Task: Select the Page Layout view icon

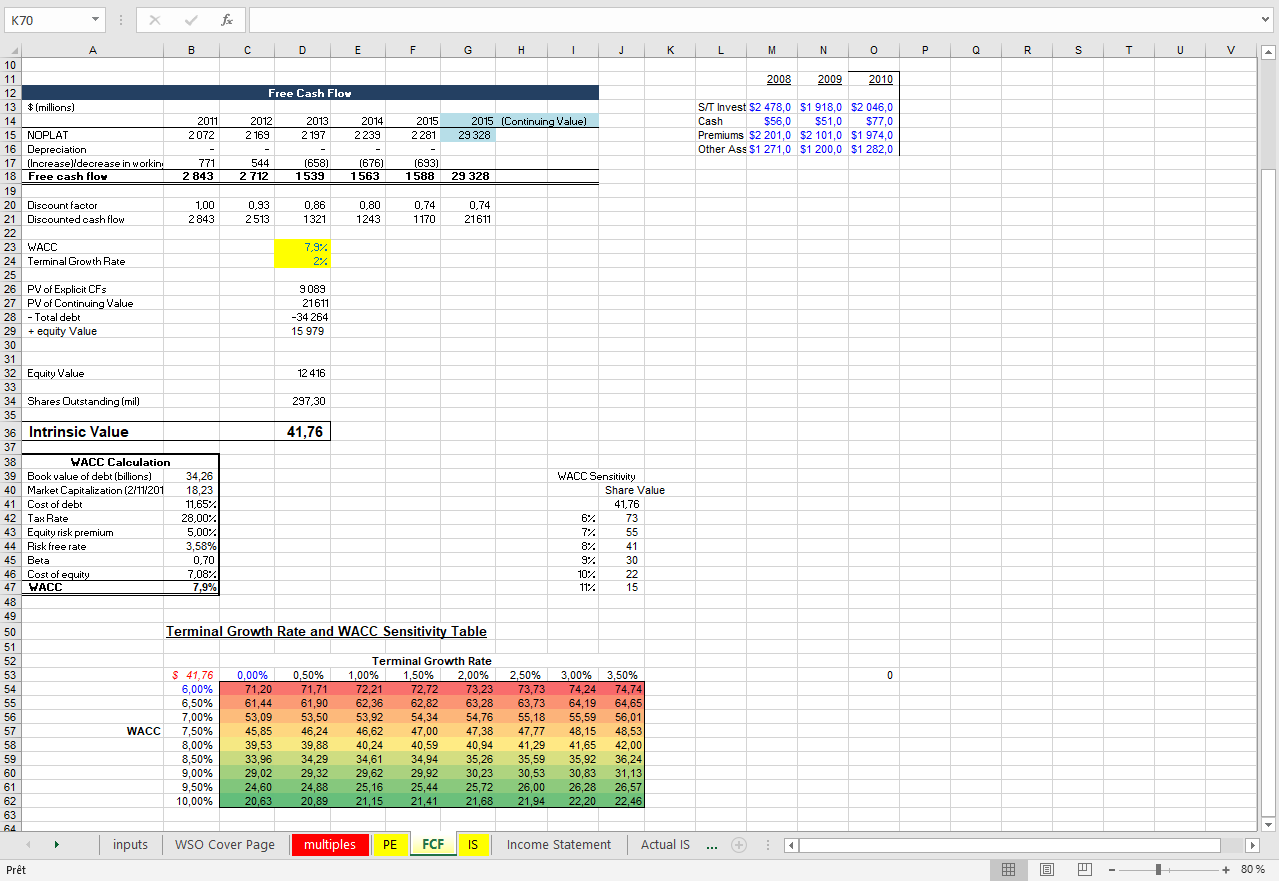Action: click(1047, 869)
